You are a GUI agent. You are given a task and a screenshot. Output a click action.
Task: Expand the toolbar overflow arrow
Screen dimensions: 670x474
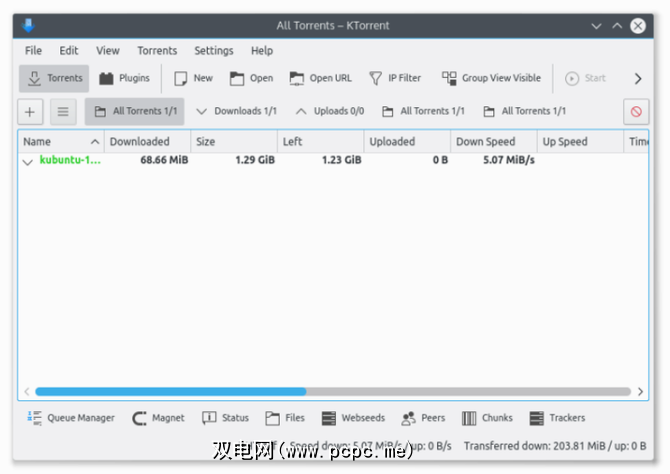coord(638,79)
